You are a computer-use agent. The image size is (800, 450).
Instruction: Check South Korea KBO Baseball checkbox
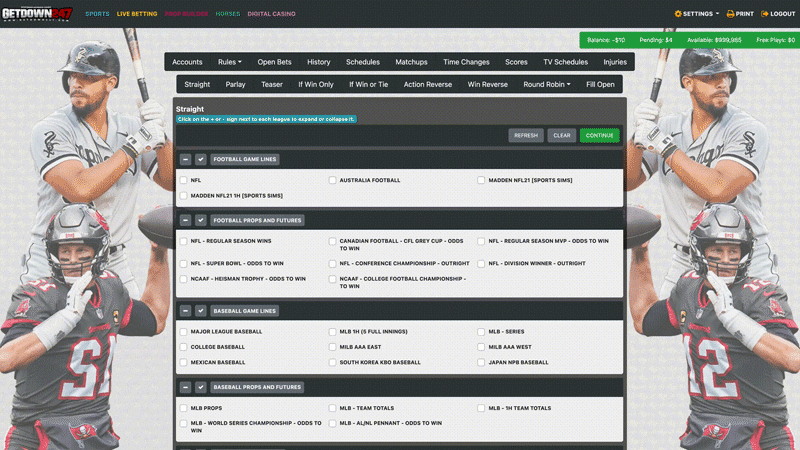point(332,362)
